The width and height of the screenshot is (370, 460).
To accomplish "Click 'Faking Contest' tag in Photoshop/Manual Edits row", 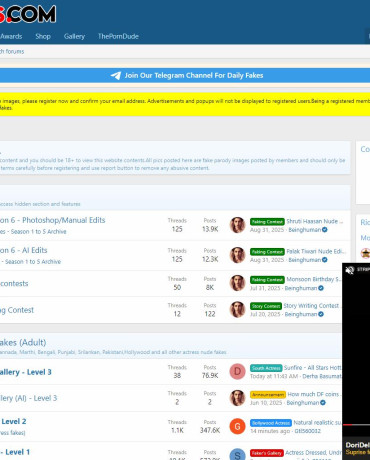I will click(x=267, y=222).
